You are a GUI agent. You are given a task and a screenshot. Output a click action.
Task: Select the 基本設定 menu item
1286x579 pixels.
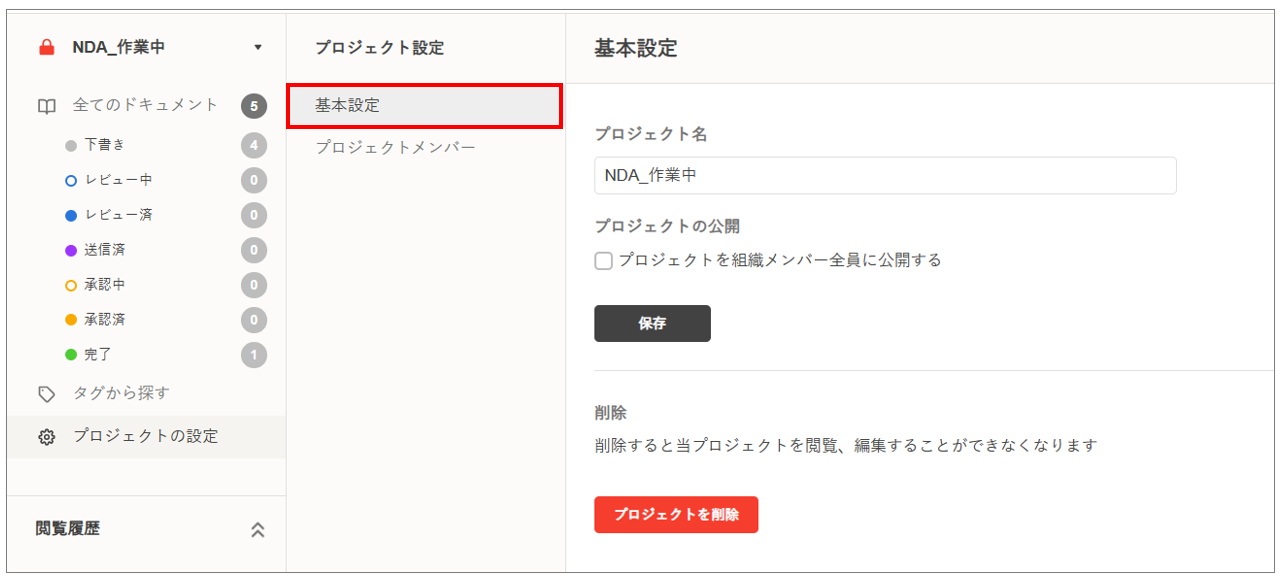(x=424, y=106)
